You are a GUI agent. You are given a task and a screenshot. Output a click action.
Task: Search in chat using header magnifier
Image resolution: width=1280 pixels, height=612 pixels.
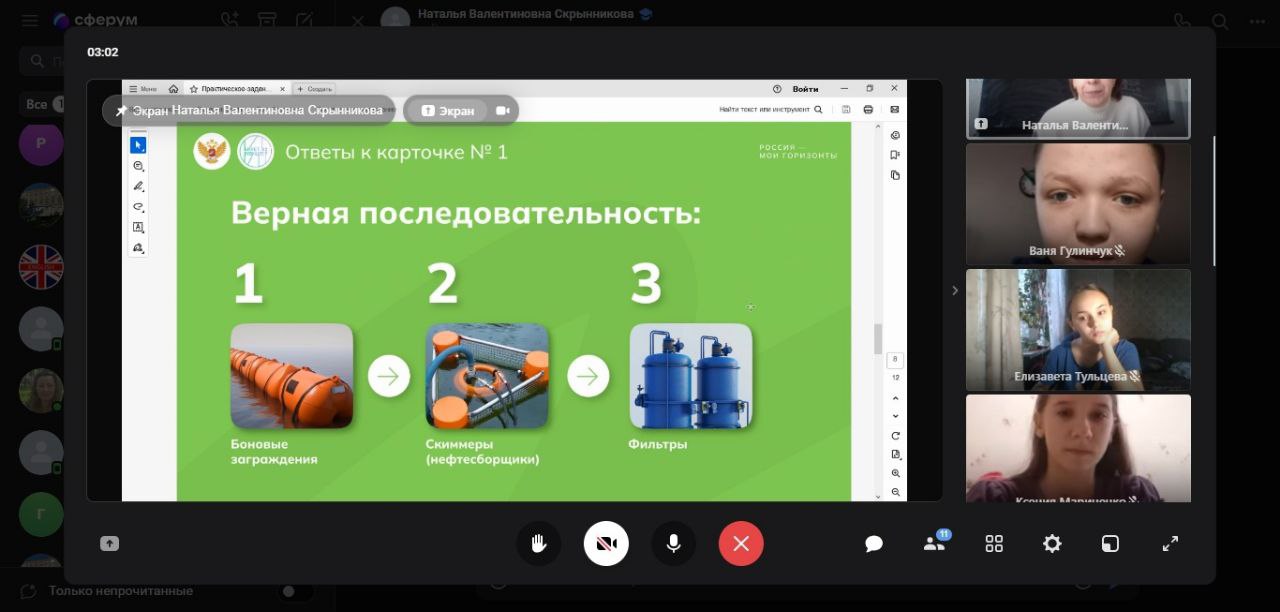click(x=1220, y=20)
